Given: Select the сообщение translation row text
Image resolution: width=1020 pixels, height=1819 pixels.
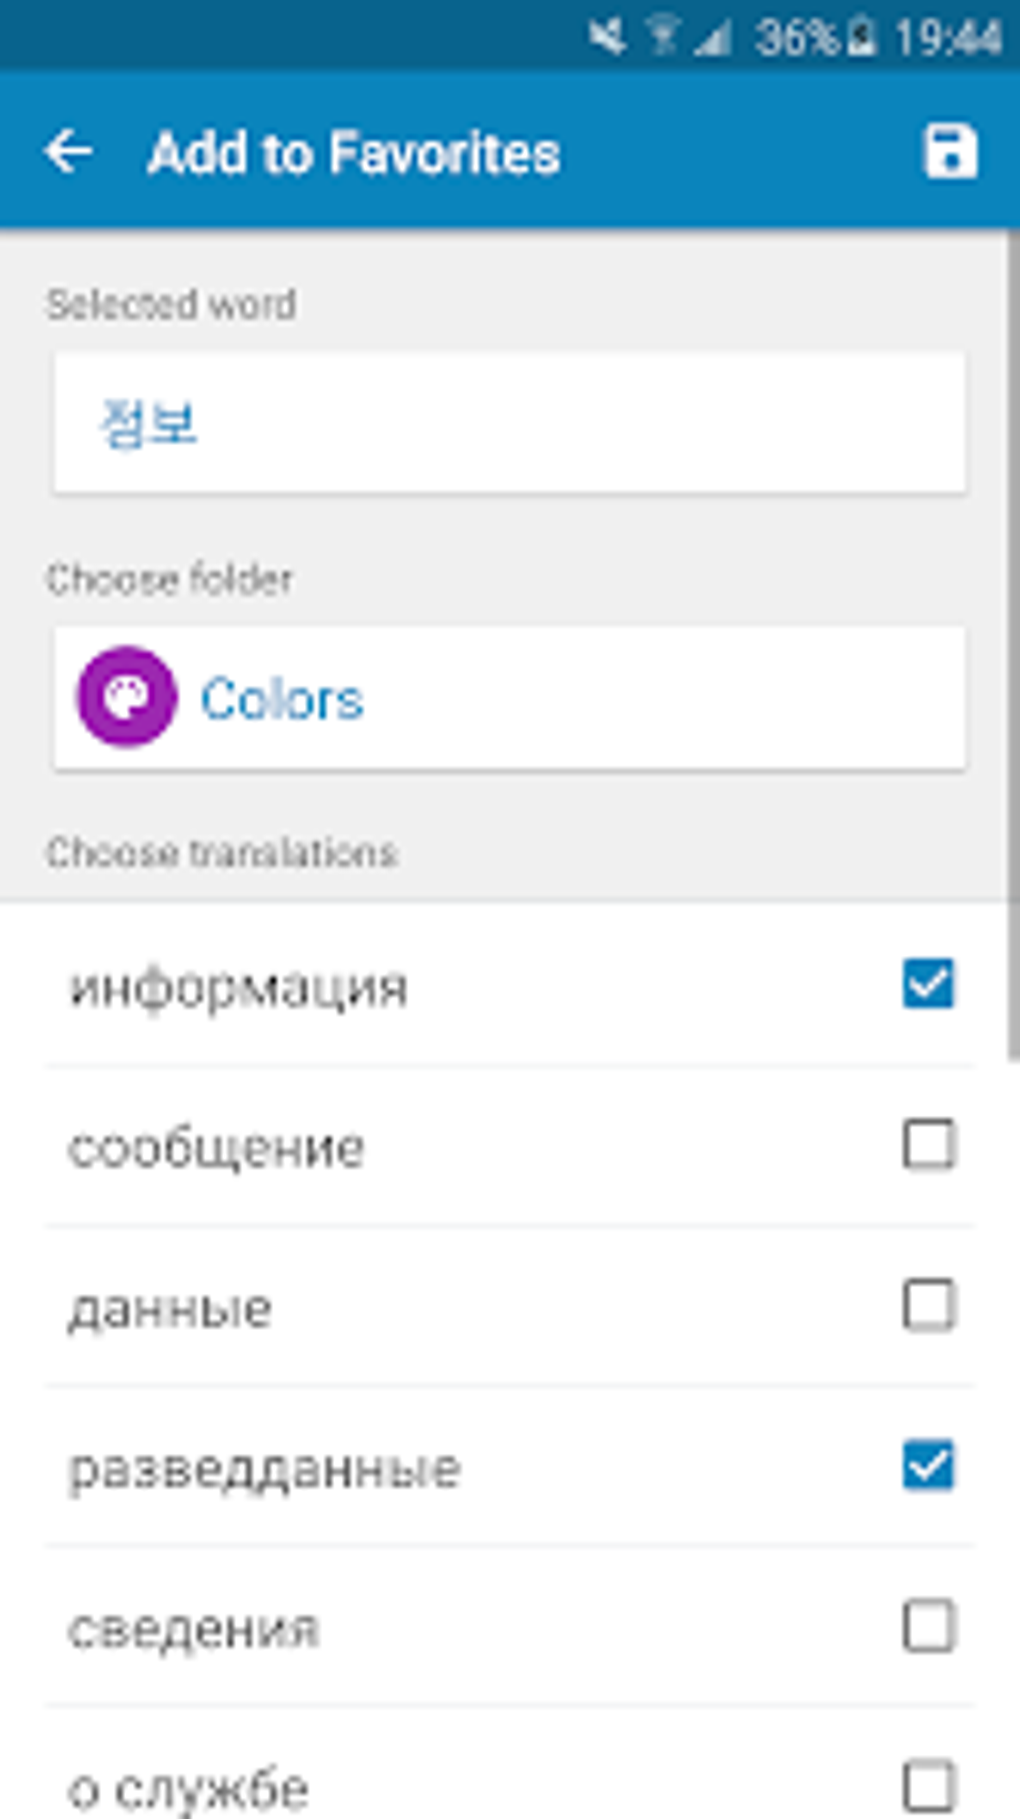Looking at the screenshot, I should (x=216, y=1147).
